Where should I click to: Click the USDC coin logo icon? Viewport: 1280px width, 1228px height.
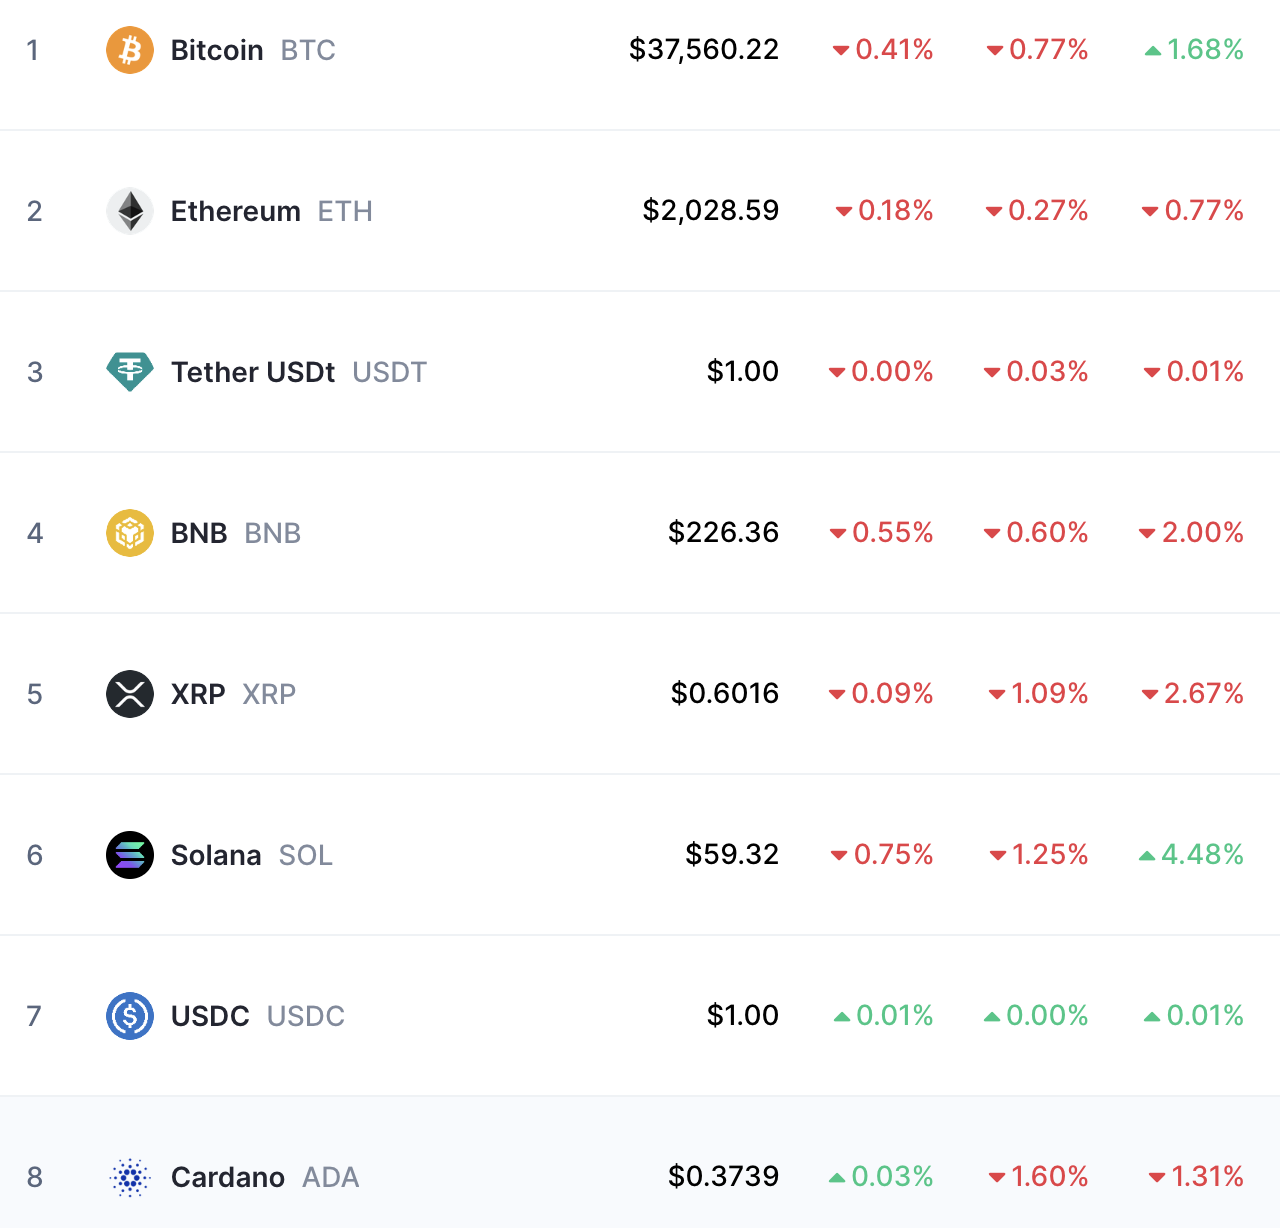click(130, 1016)
